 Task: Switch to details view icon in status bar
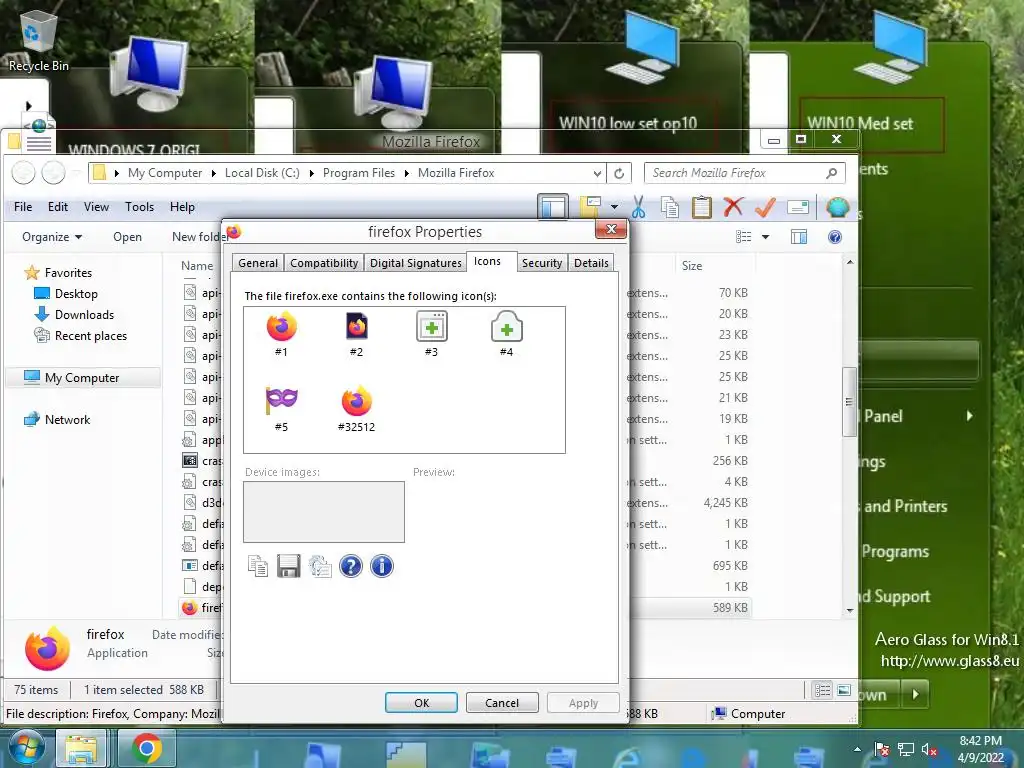(x=822, y=690)
